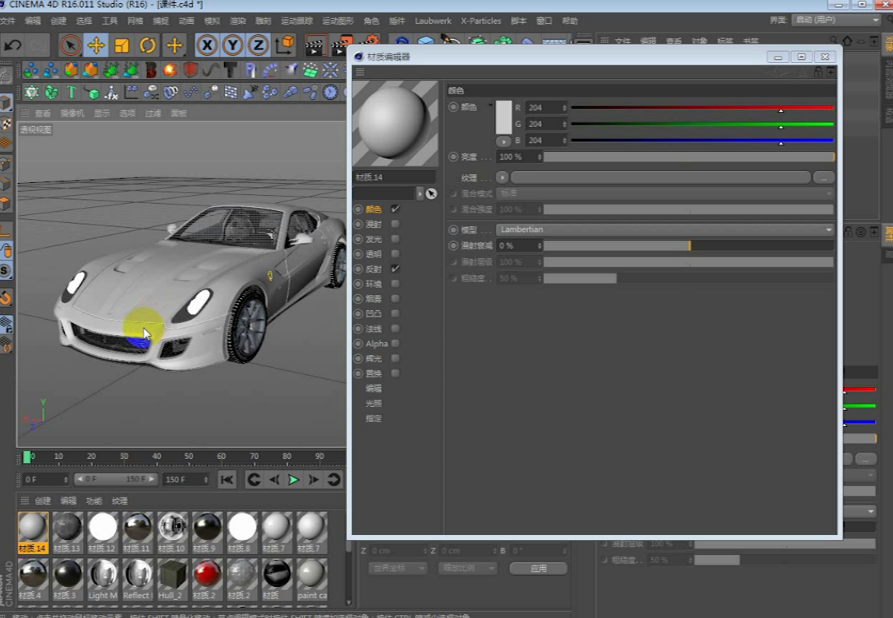This screenshot has width=893, height=618.
Task: Click the texture browse ... button
Action: (824, 178)
